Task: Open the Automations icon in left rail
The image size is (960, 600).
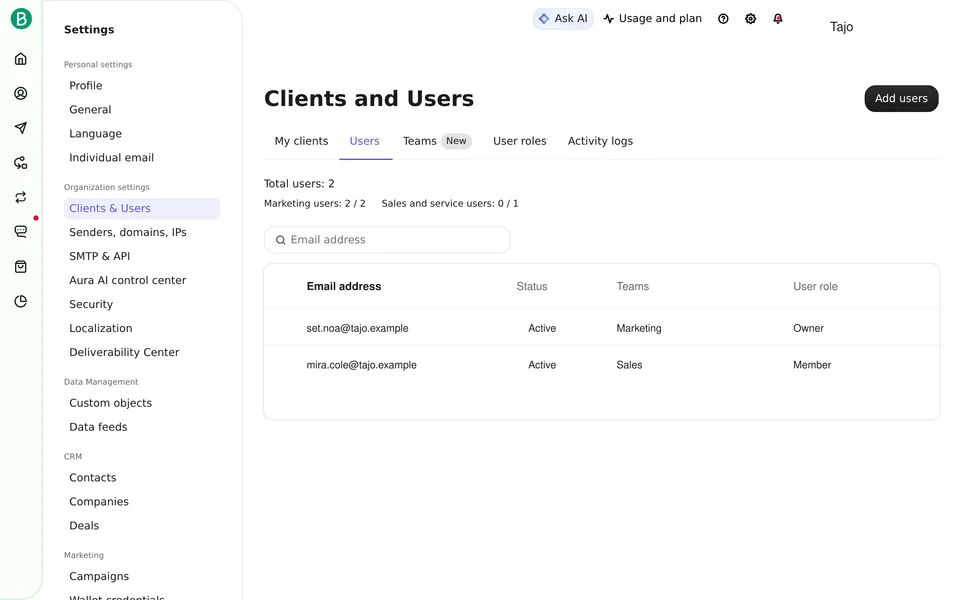Action: point(21,163)
